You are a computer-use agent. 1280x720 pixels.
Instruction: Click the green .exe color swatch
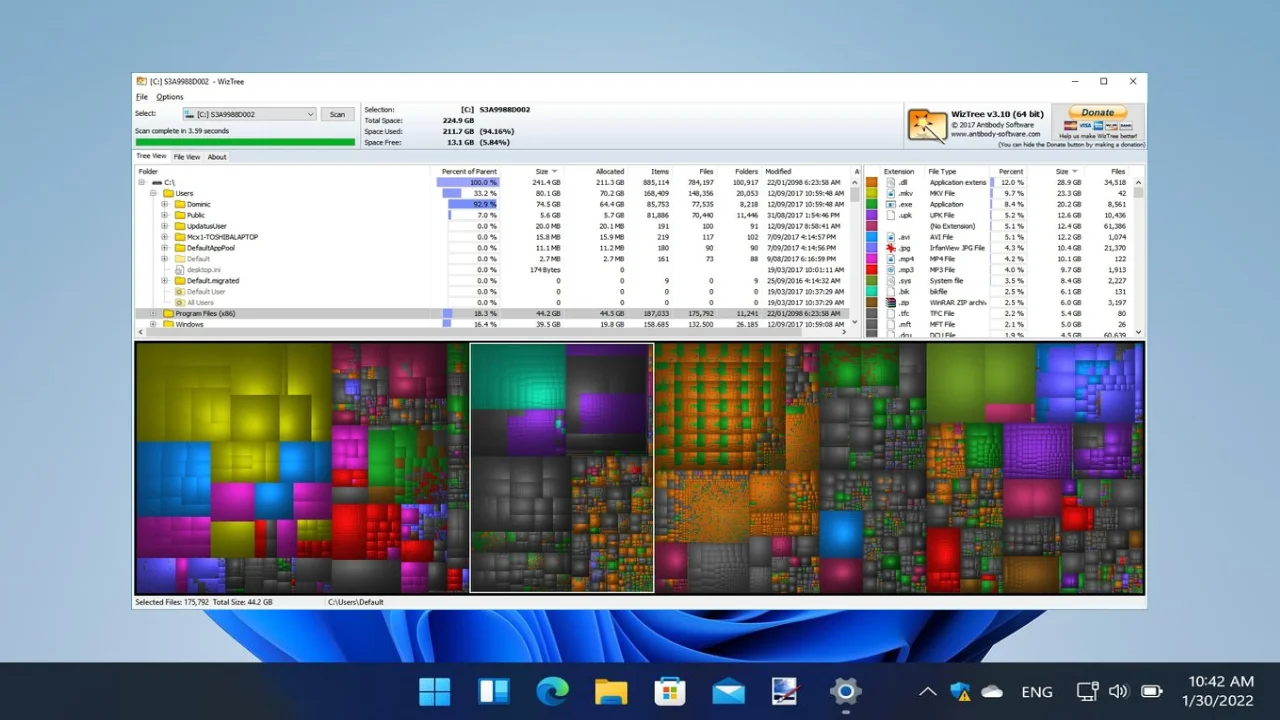point(872,204)
